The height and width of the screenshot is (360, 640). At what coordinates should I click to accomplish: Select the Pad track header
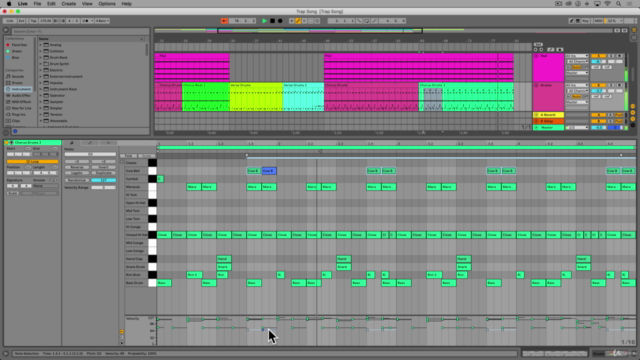click(x=548, y=67)
